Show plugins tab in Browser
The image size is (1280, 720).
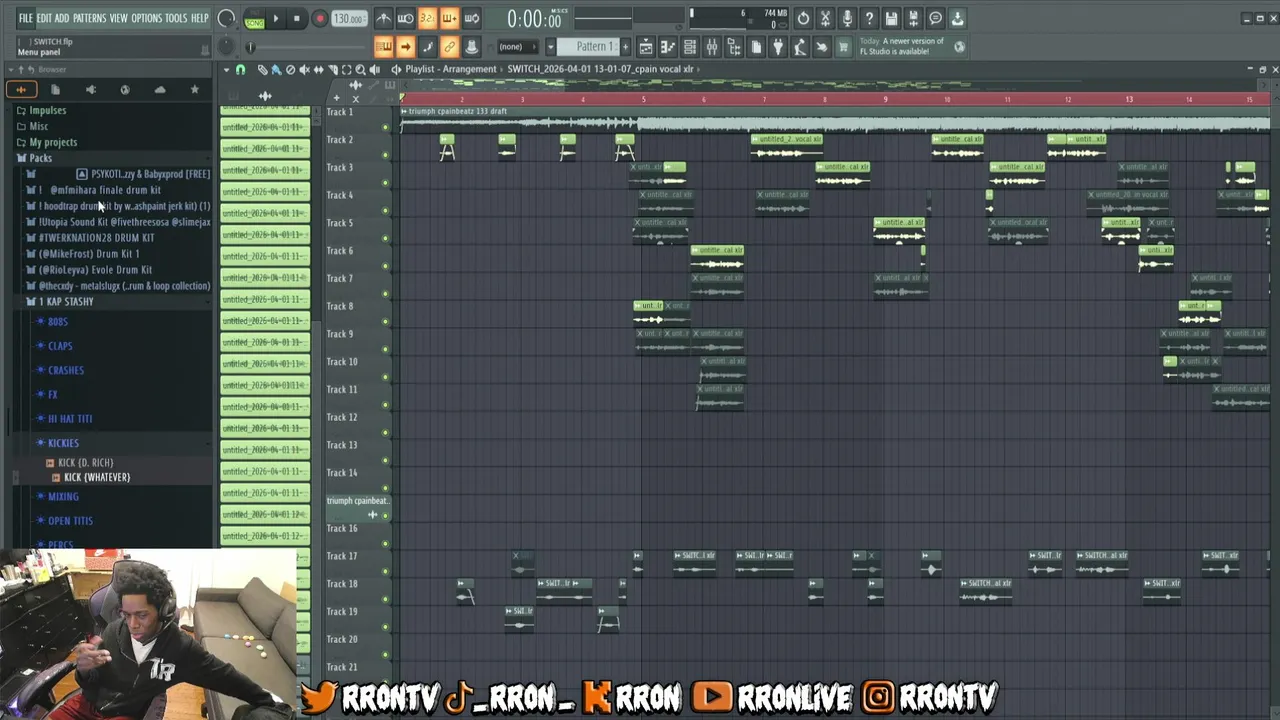point(90,89)
